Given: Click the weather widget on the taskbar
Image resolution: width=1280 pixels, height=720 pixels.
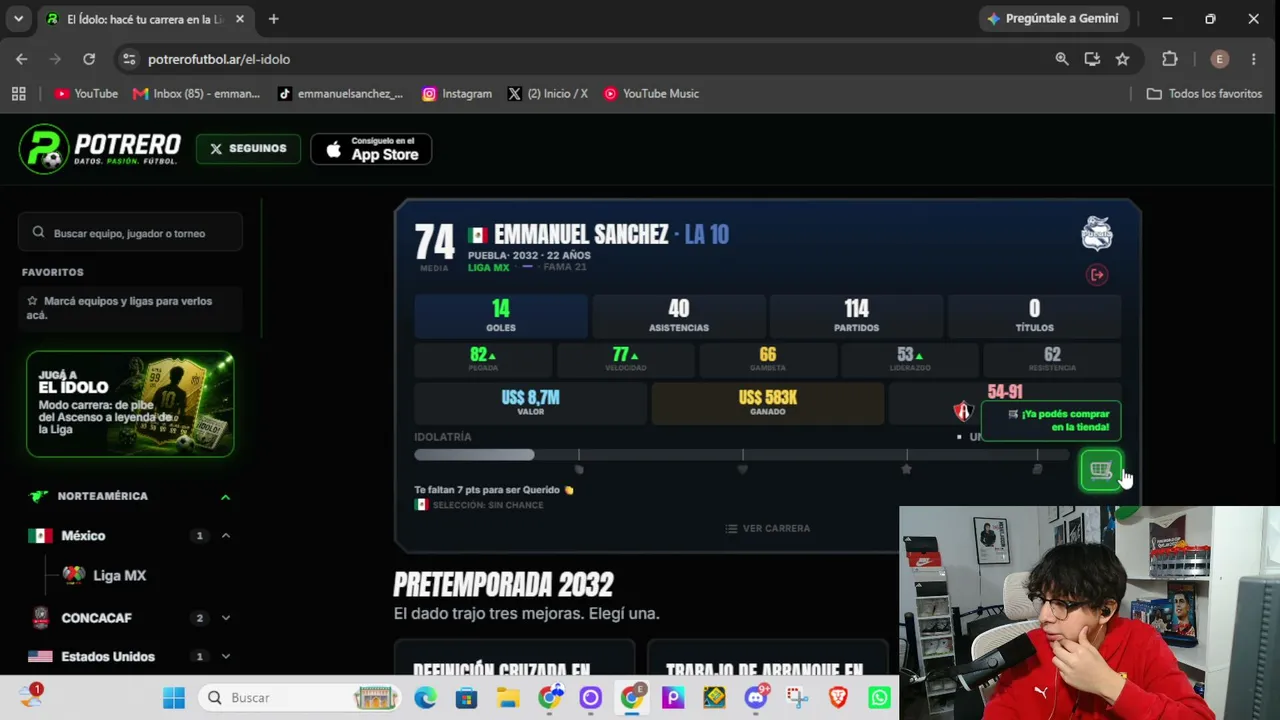Looking at the screenshot, I should click(x=31, y=696).
